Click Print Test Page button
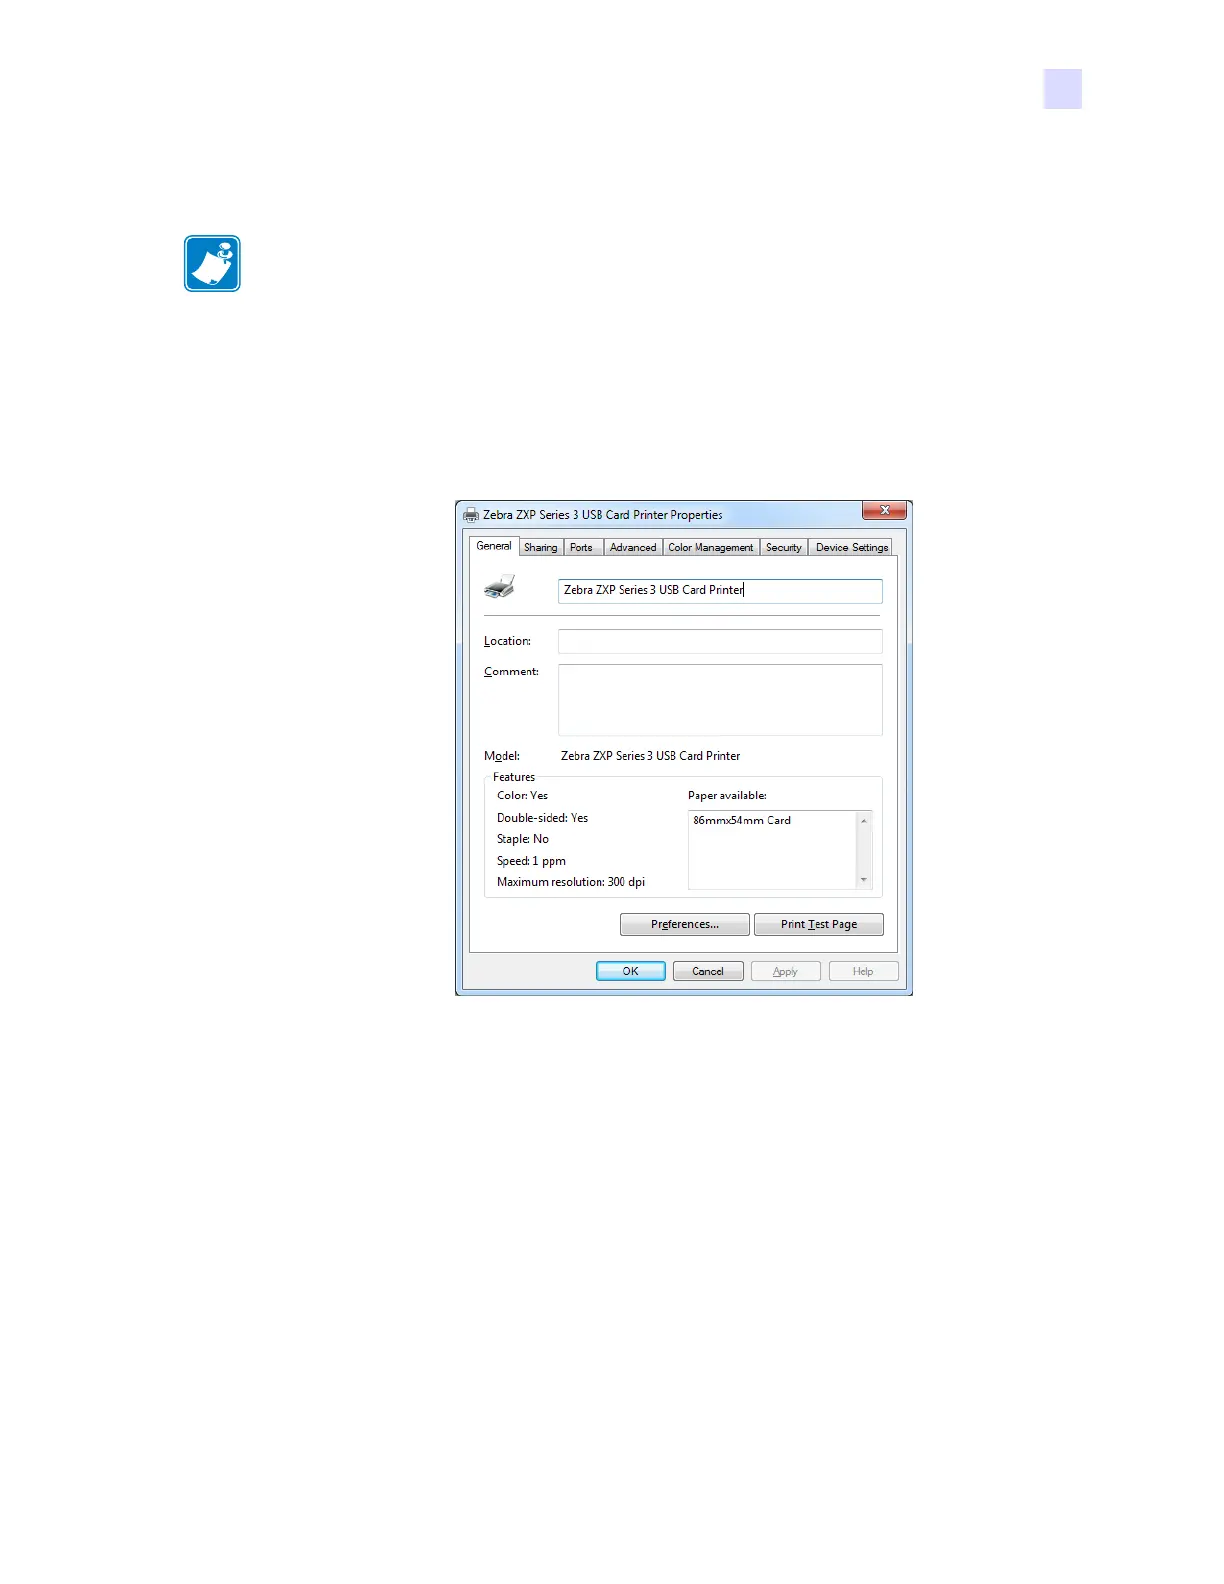 [819, 925]
